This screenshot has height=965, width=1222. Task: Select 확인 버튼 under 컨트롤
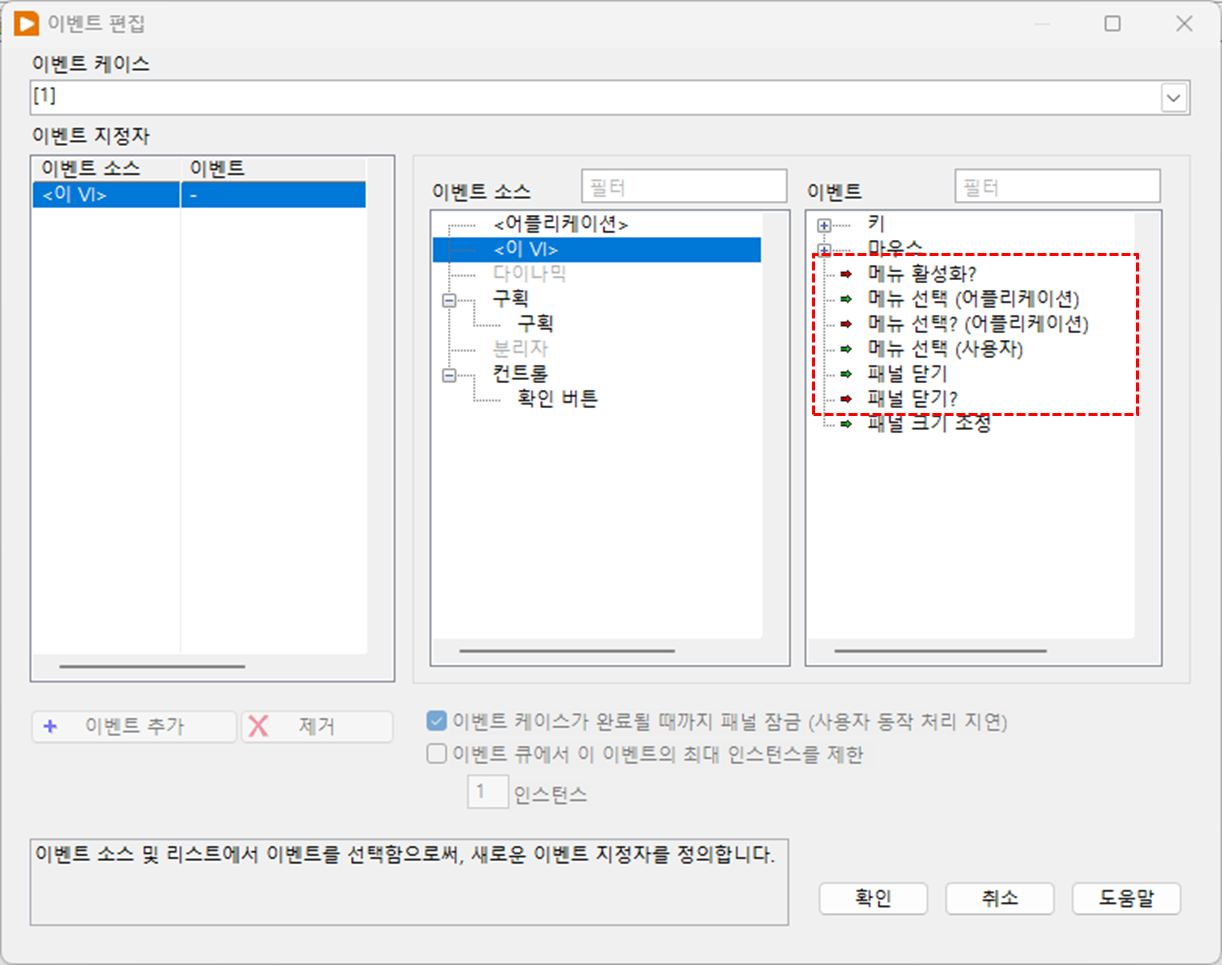pyautogui.click(x=557, y=399)
